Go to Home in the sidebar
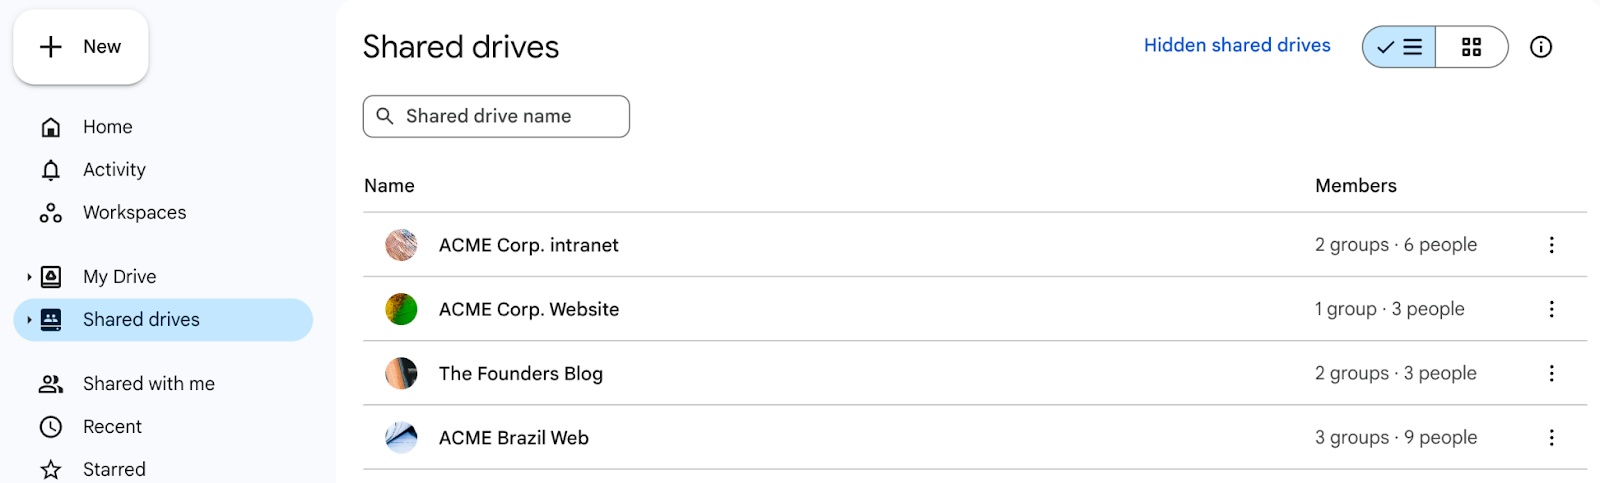1600x483 pixels. tap(107, 127)
